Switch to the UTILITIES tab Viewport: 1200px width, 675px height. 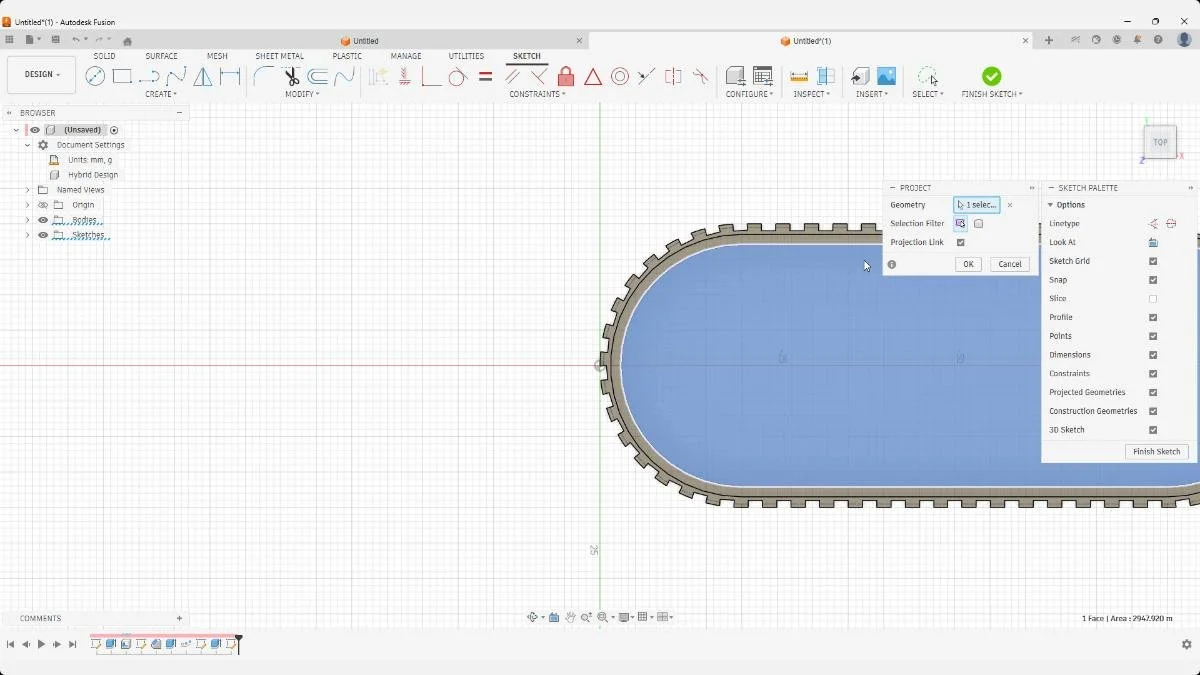pyautogui.click(x=466, y=56)
